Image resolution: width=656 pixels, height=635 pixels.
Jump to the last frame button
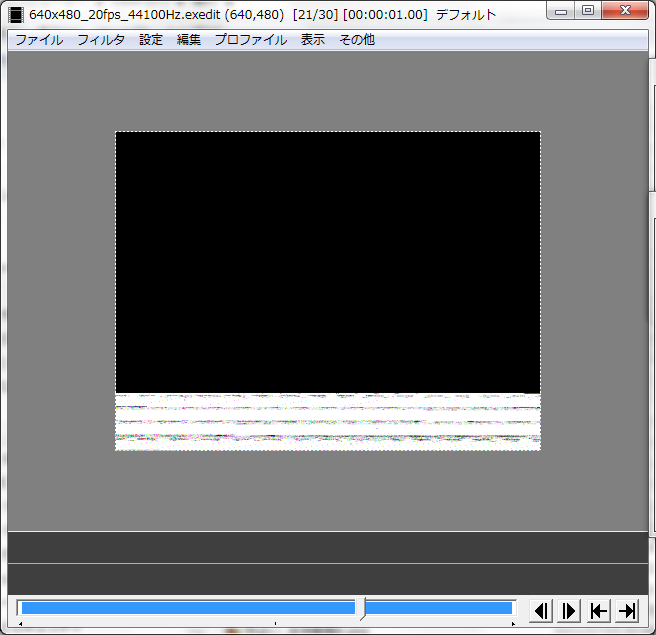click(x=627, y=611)
